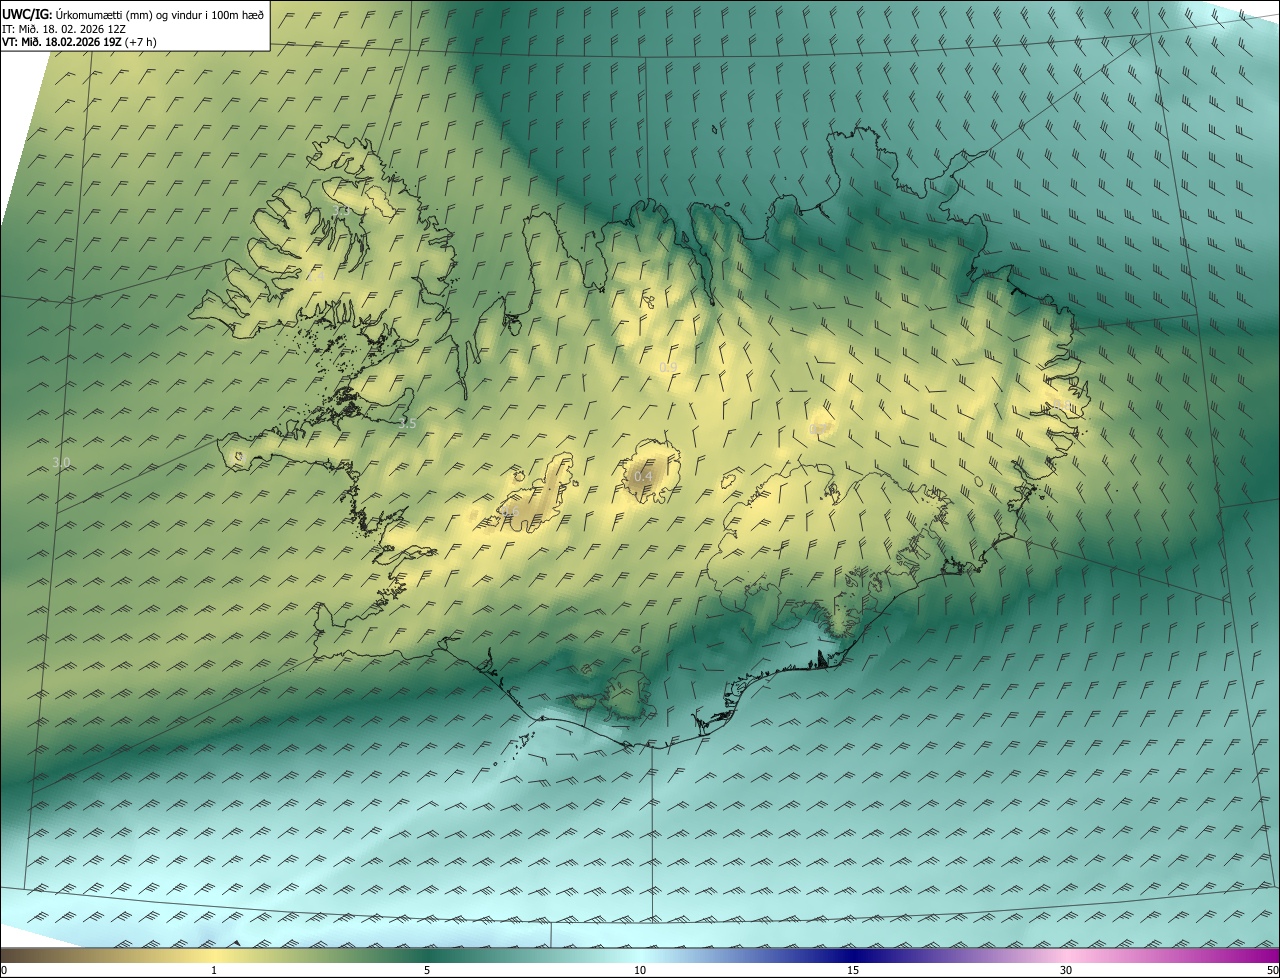Click the title "Úrkomumætti (mm) og vindur i 100m hæð"
The height and width of the screenshot is (978, 1280).
(x=159, y=14)
